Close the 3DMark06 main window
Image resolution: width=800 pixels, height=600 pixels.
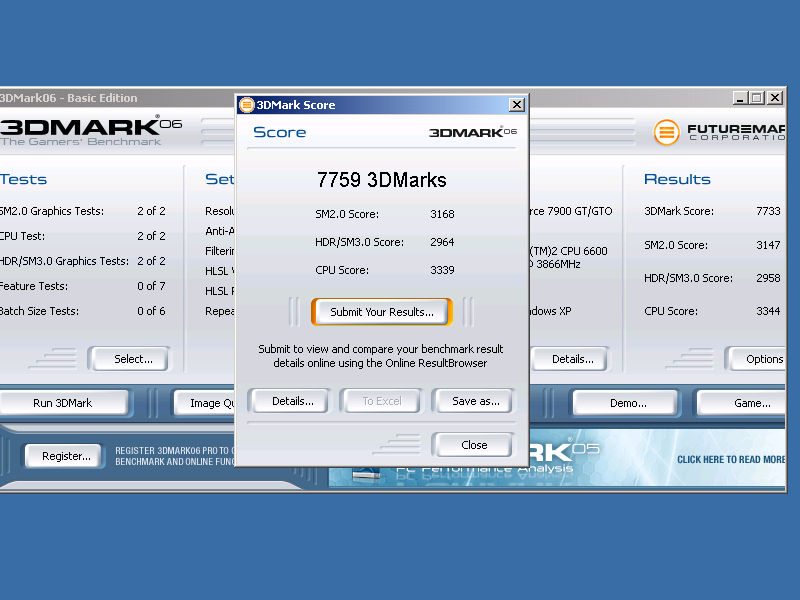[775, 97]
